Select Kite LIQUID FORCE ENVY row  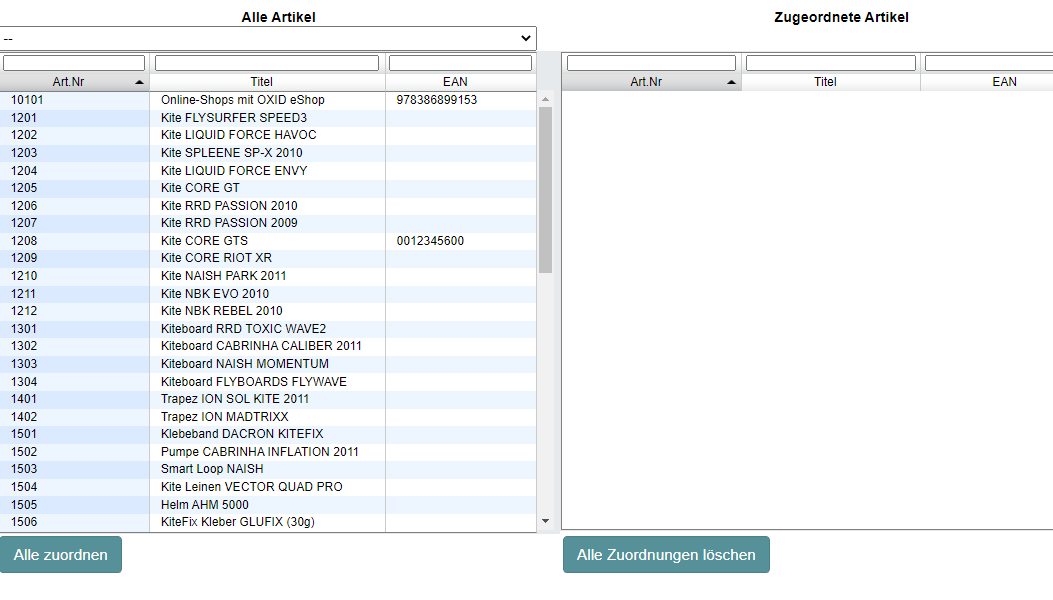tap(268, 171)
